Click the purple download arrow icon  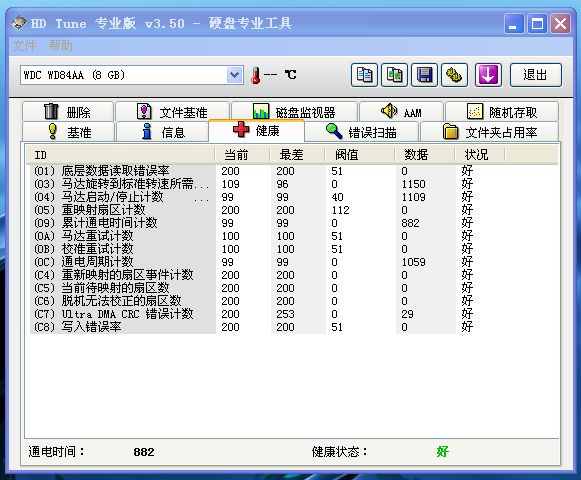(x=488, y=75)
